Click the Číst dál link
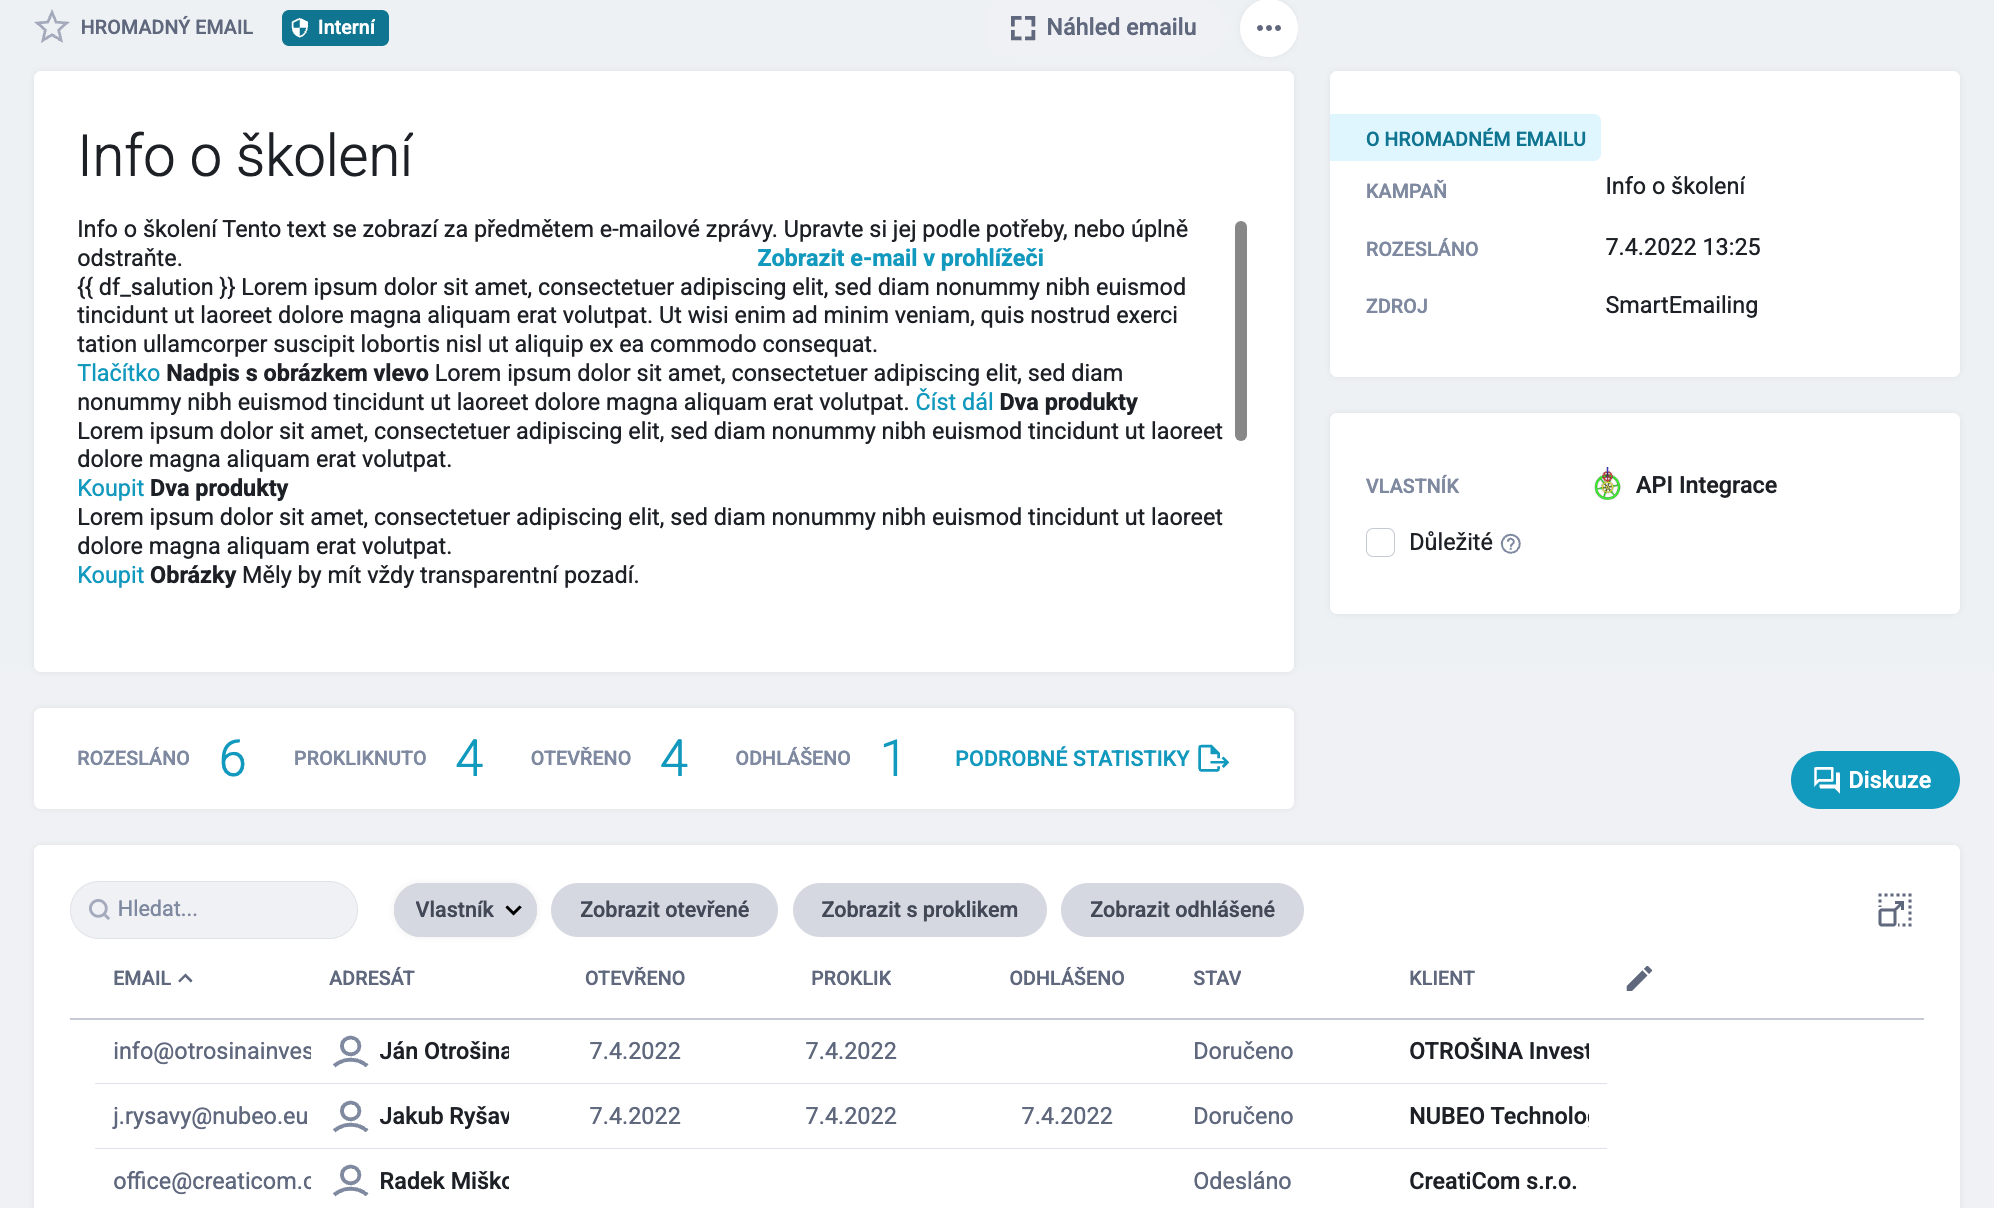The width and height of the screenshot is (1994, 1208). pyautogui.click(x=954, y=402)
